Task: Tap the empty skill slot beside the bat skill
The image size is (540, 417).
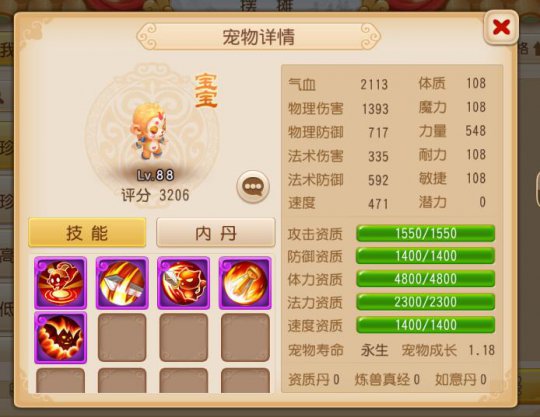Action: (122, 337)
